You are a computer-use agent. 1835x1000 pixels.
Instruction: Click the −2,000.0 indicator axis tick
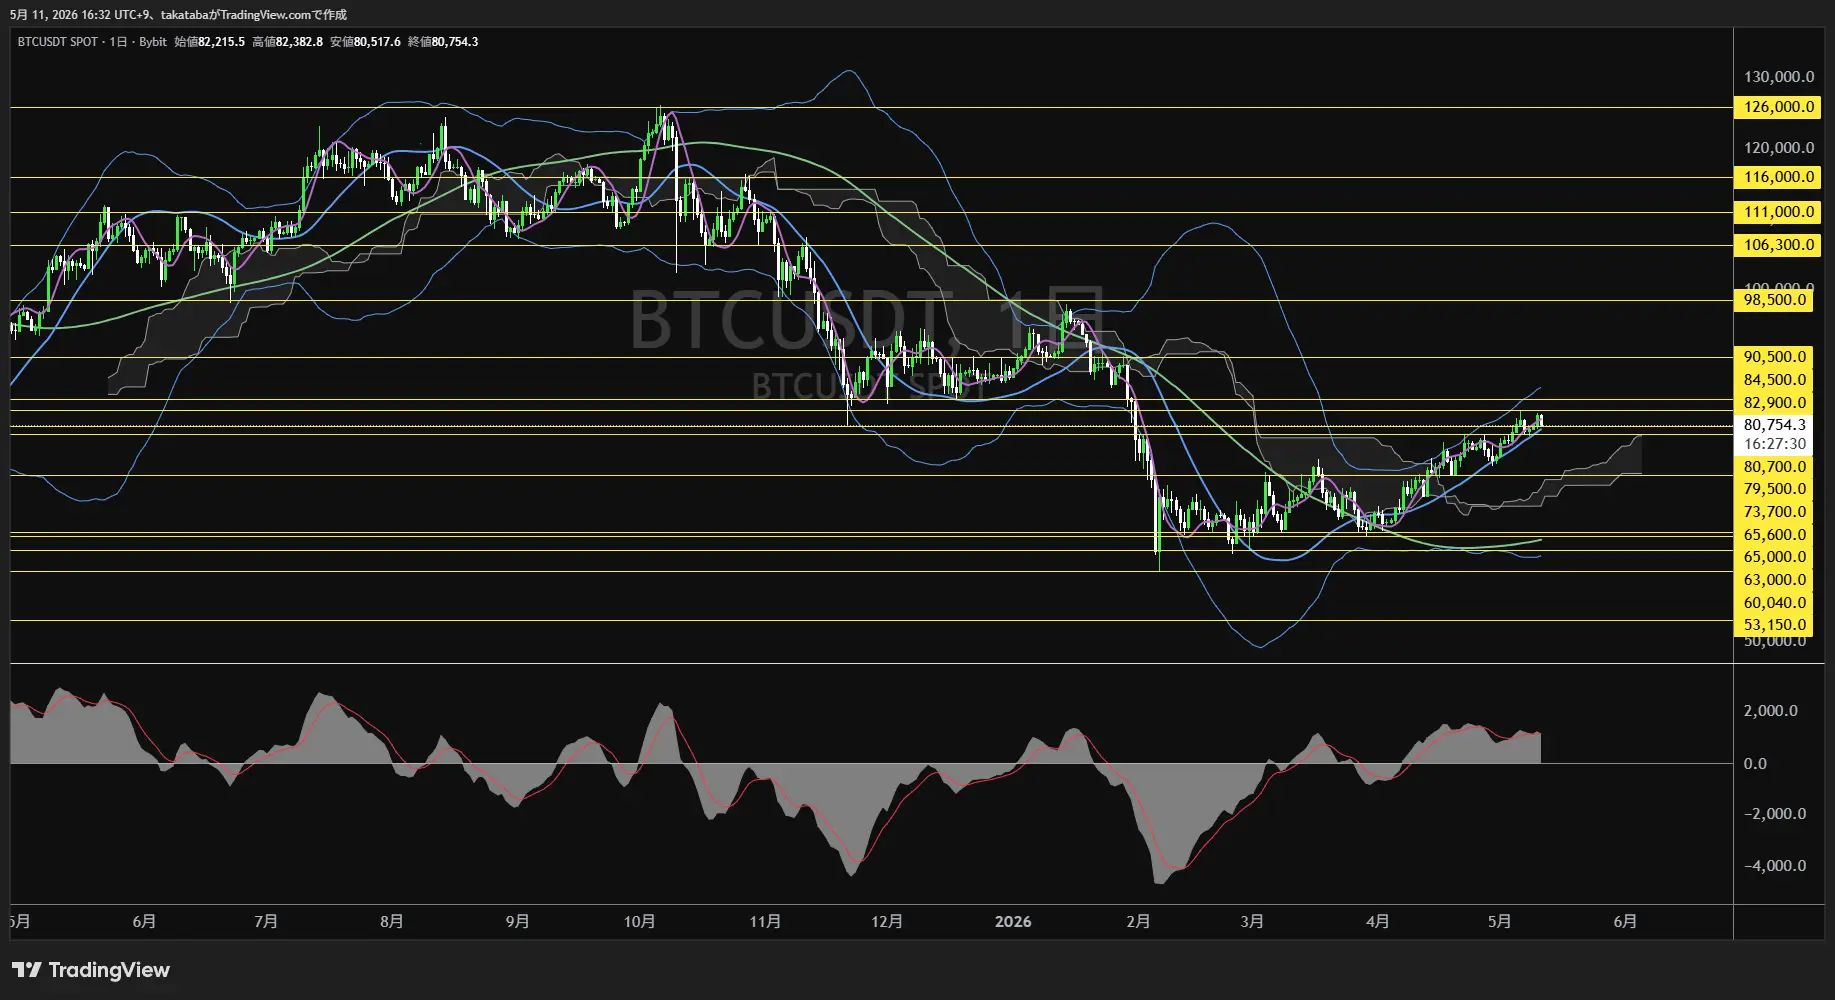1774,814
